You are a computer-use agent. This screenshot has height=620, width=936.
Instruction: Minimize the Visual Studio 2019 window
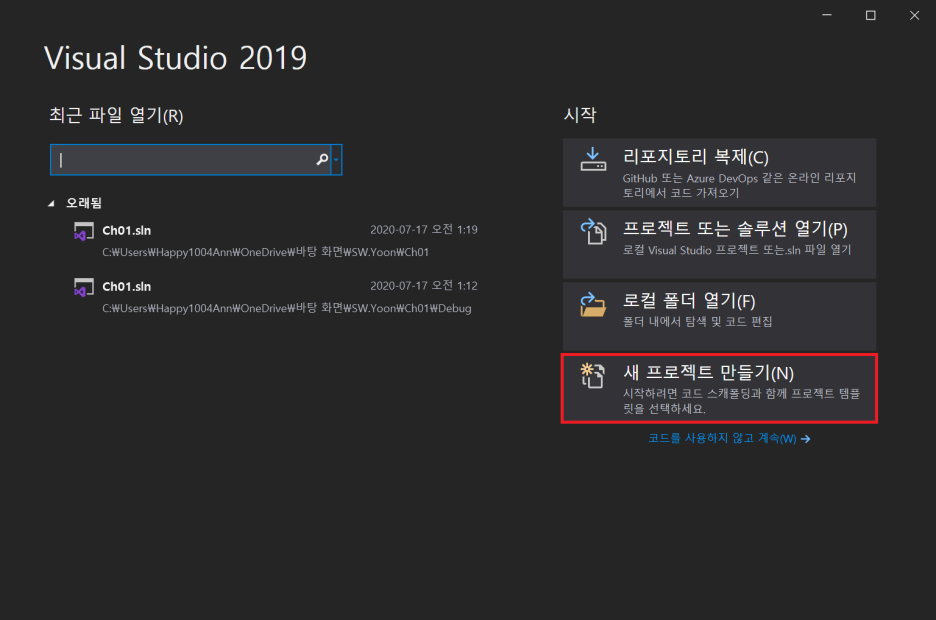[827, 15]
